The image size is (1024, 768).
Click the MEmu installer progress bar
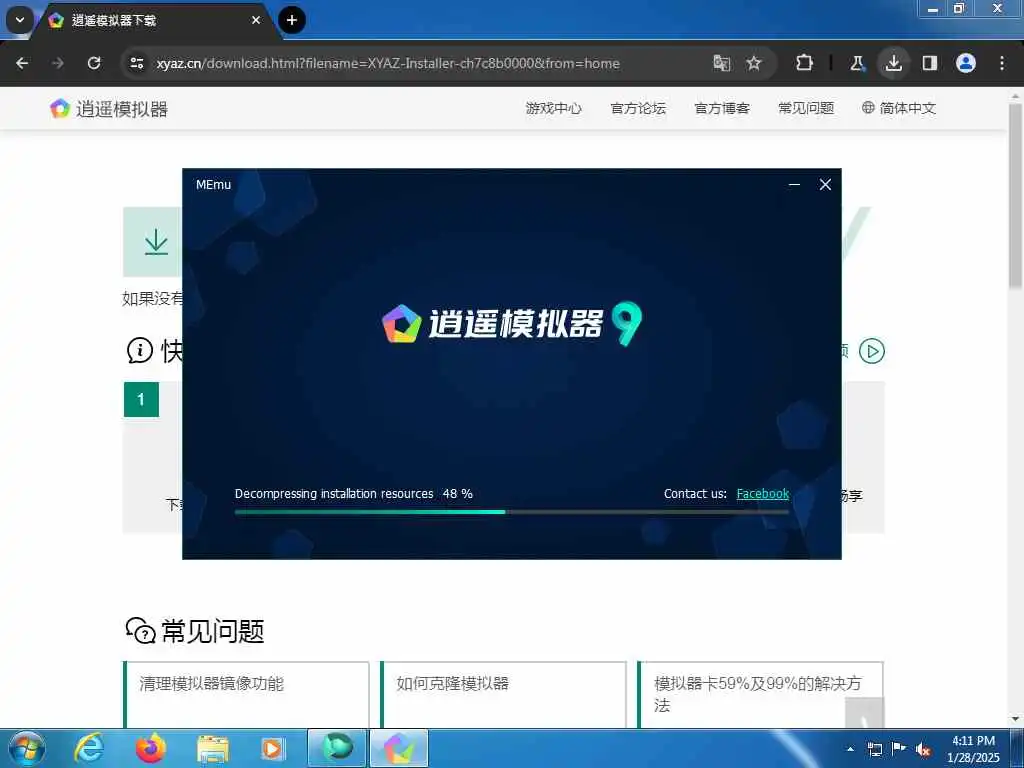(512, 512)
